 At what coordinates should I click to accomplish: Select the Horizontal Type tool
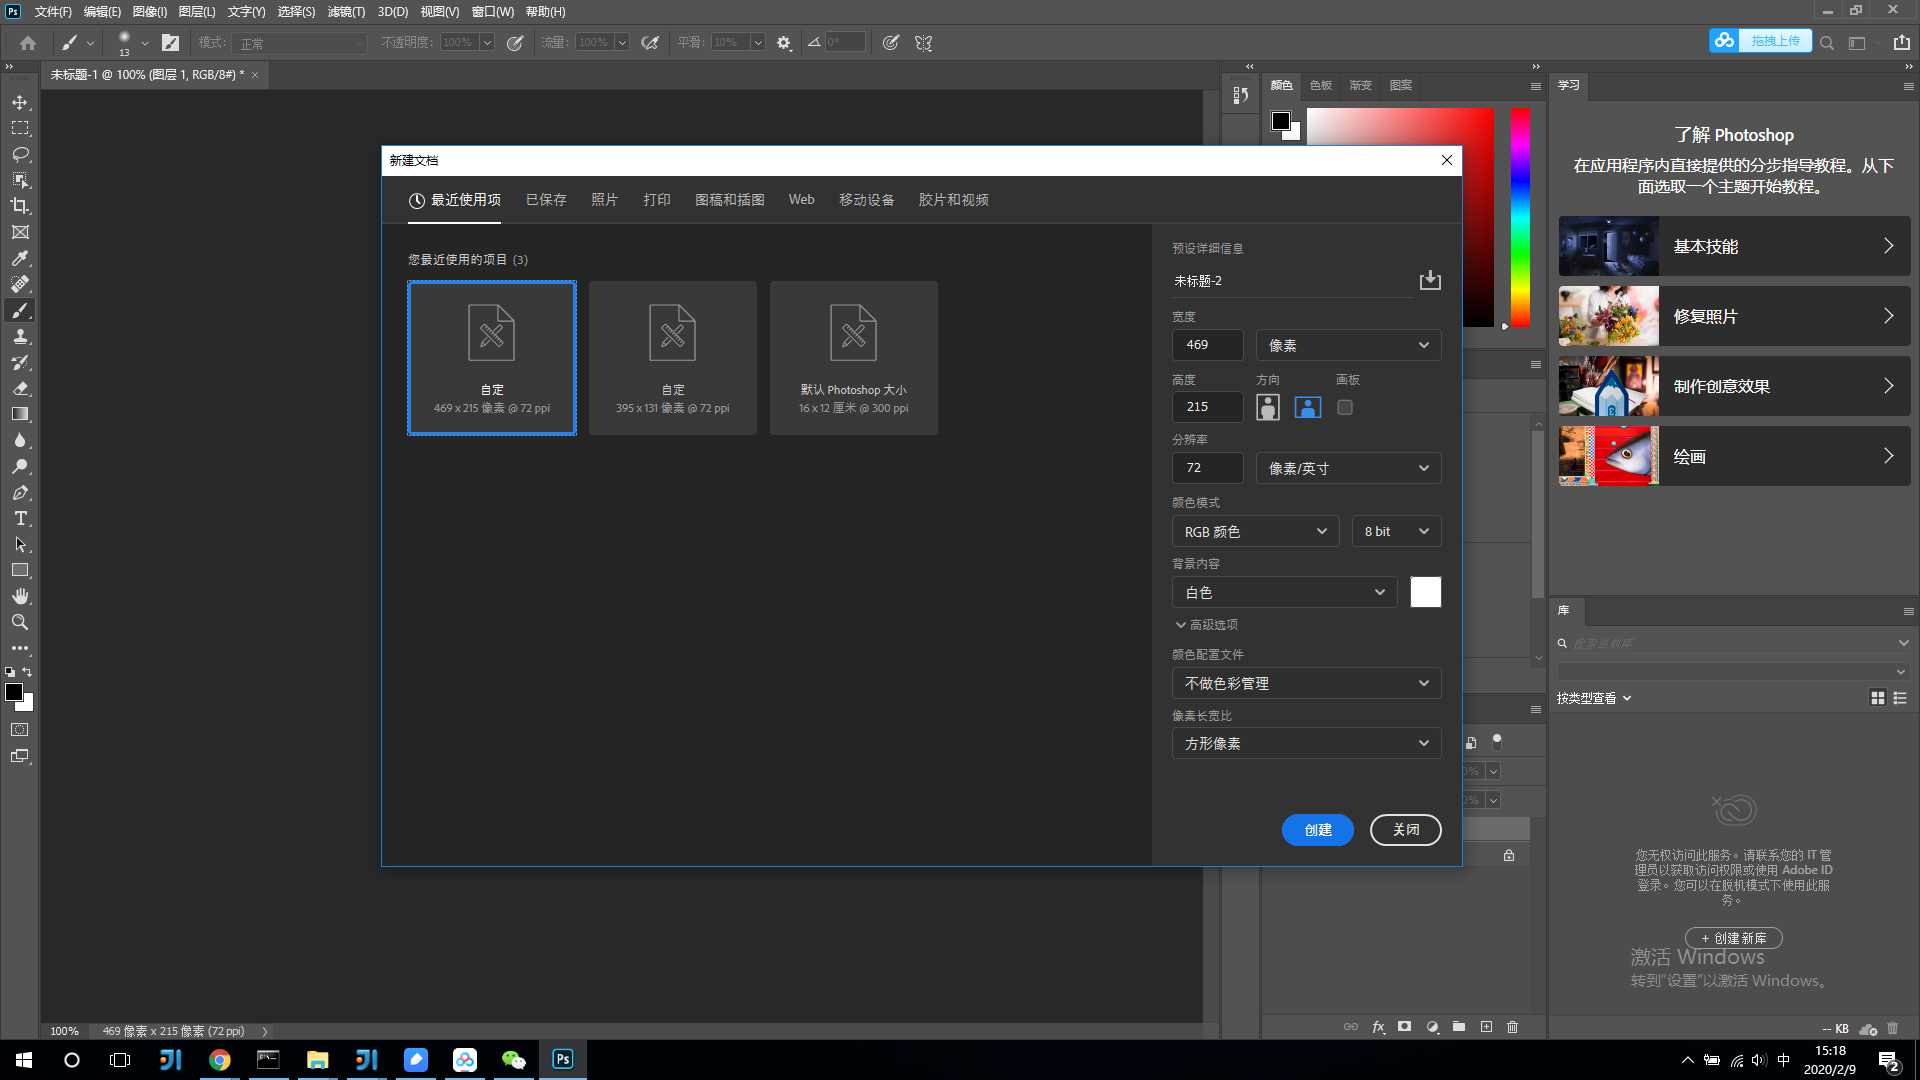20,518
